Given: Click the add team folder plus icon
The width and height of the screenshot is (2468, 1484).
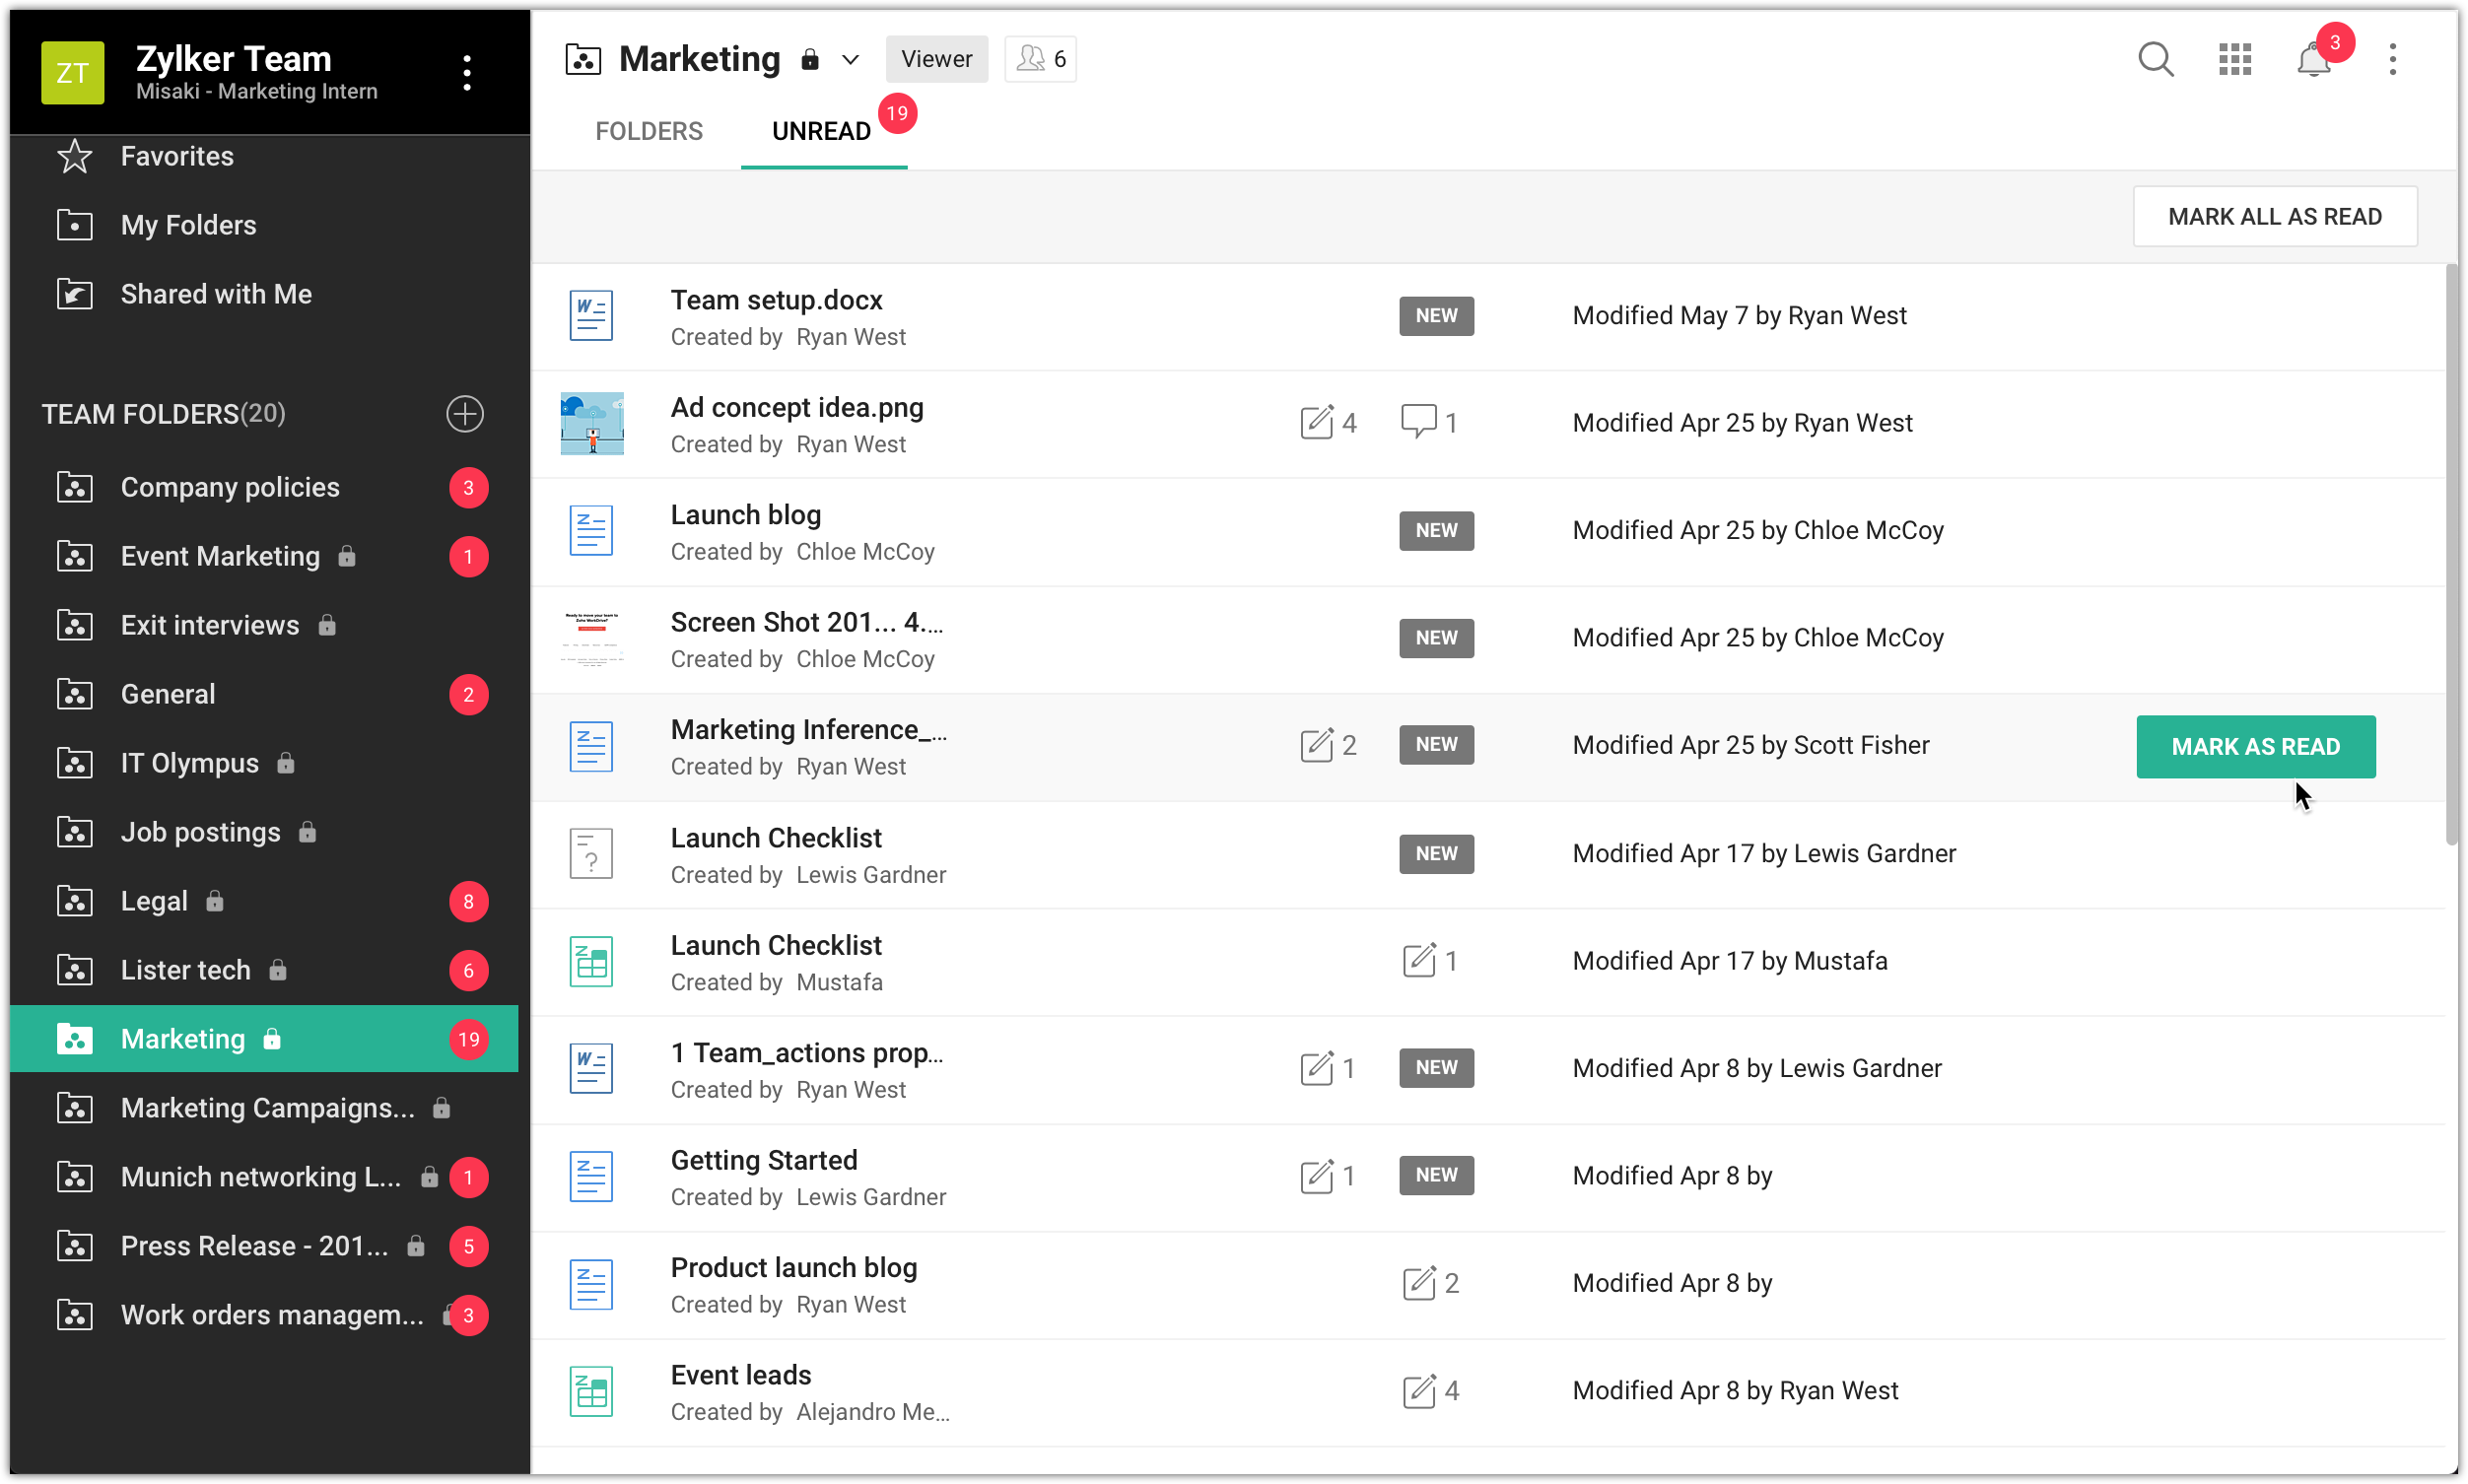Looking at the screenshot, I should coord(464,414).
